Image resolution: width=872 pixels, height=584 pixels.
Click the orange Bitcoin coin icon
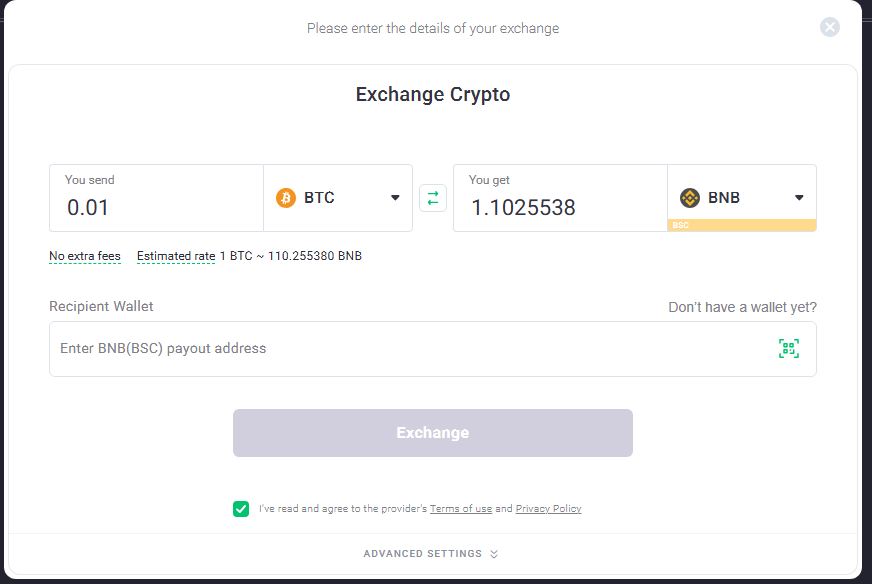[x=286, y=198]
